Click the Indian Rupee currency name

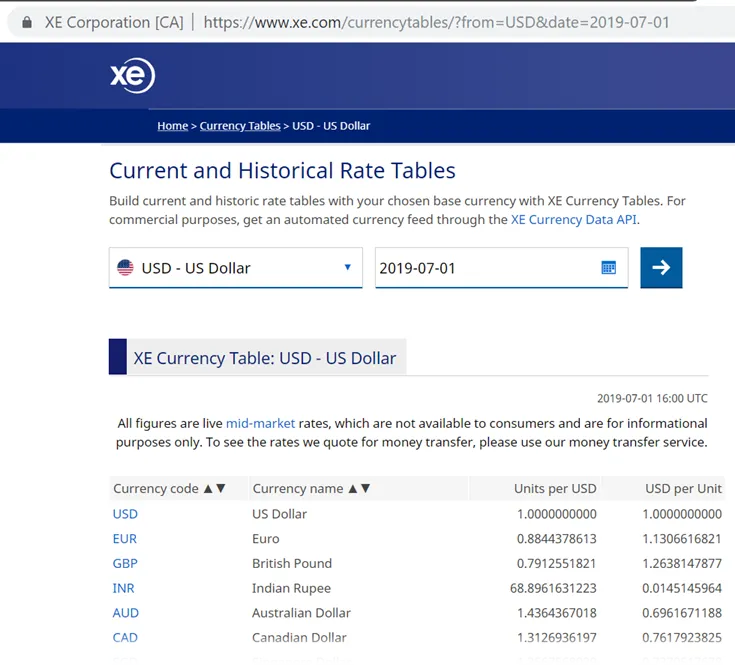pos(292,588)
